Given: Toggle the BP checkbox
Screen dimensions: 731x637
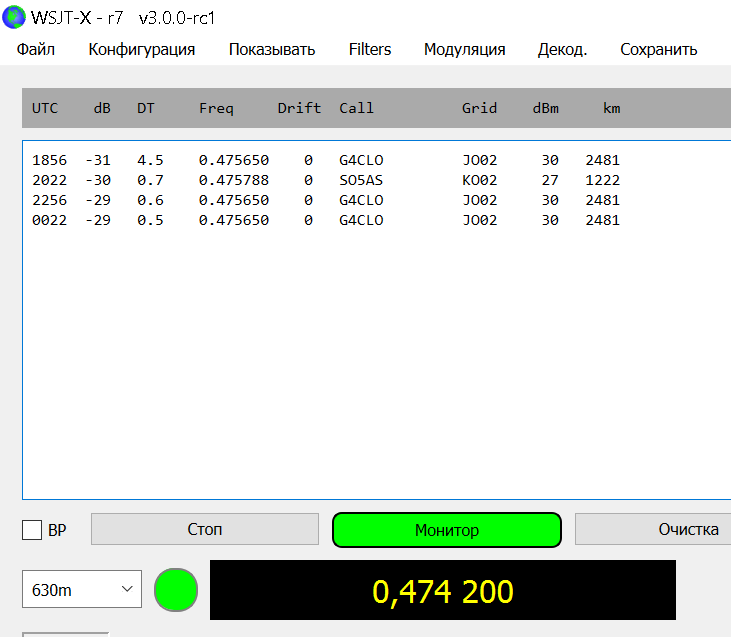Looking at the screenshot, I should pyautogui.click(x=32, y=530).
